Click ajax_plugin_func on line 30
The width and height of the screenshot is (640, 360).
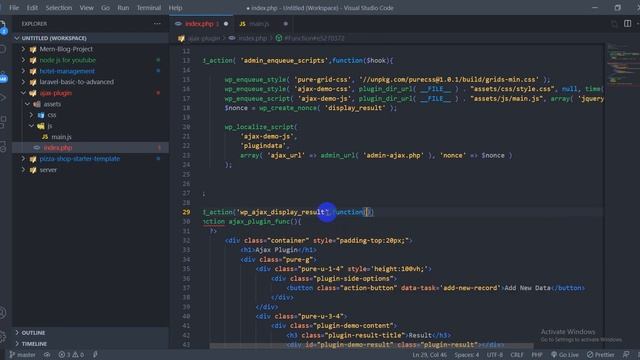click(x=259, y=222)
